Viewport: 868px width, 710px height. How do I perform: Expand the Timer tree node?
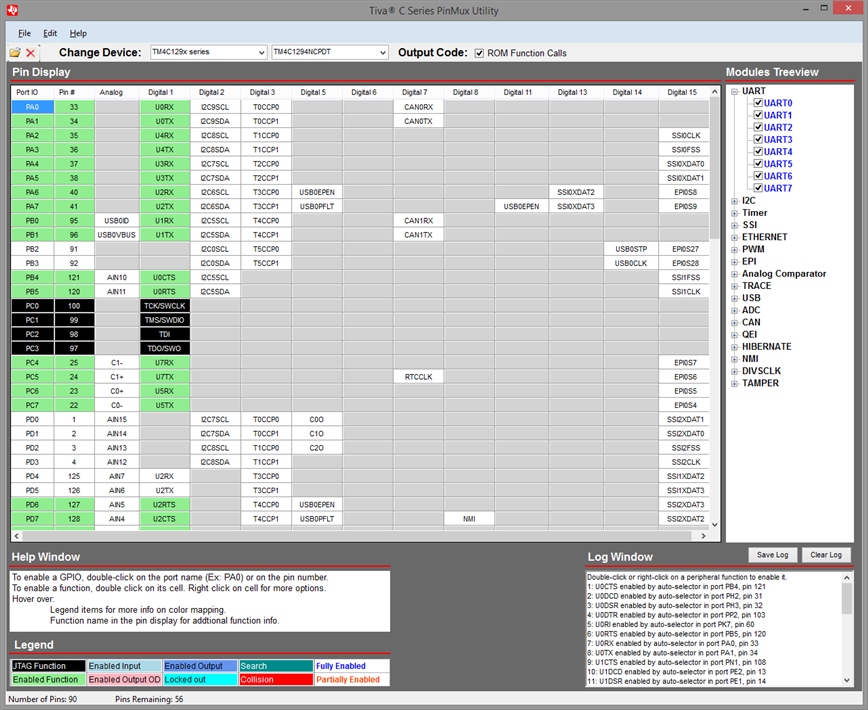point(735,213)
